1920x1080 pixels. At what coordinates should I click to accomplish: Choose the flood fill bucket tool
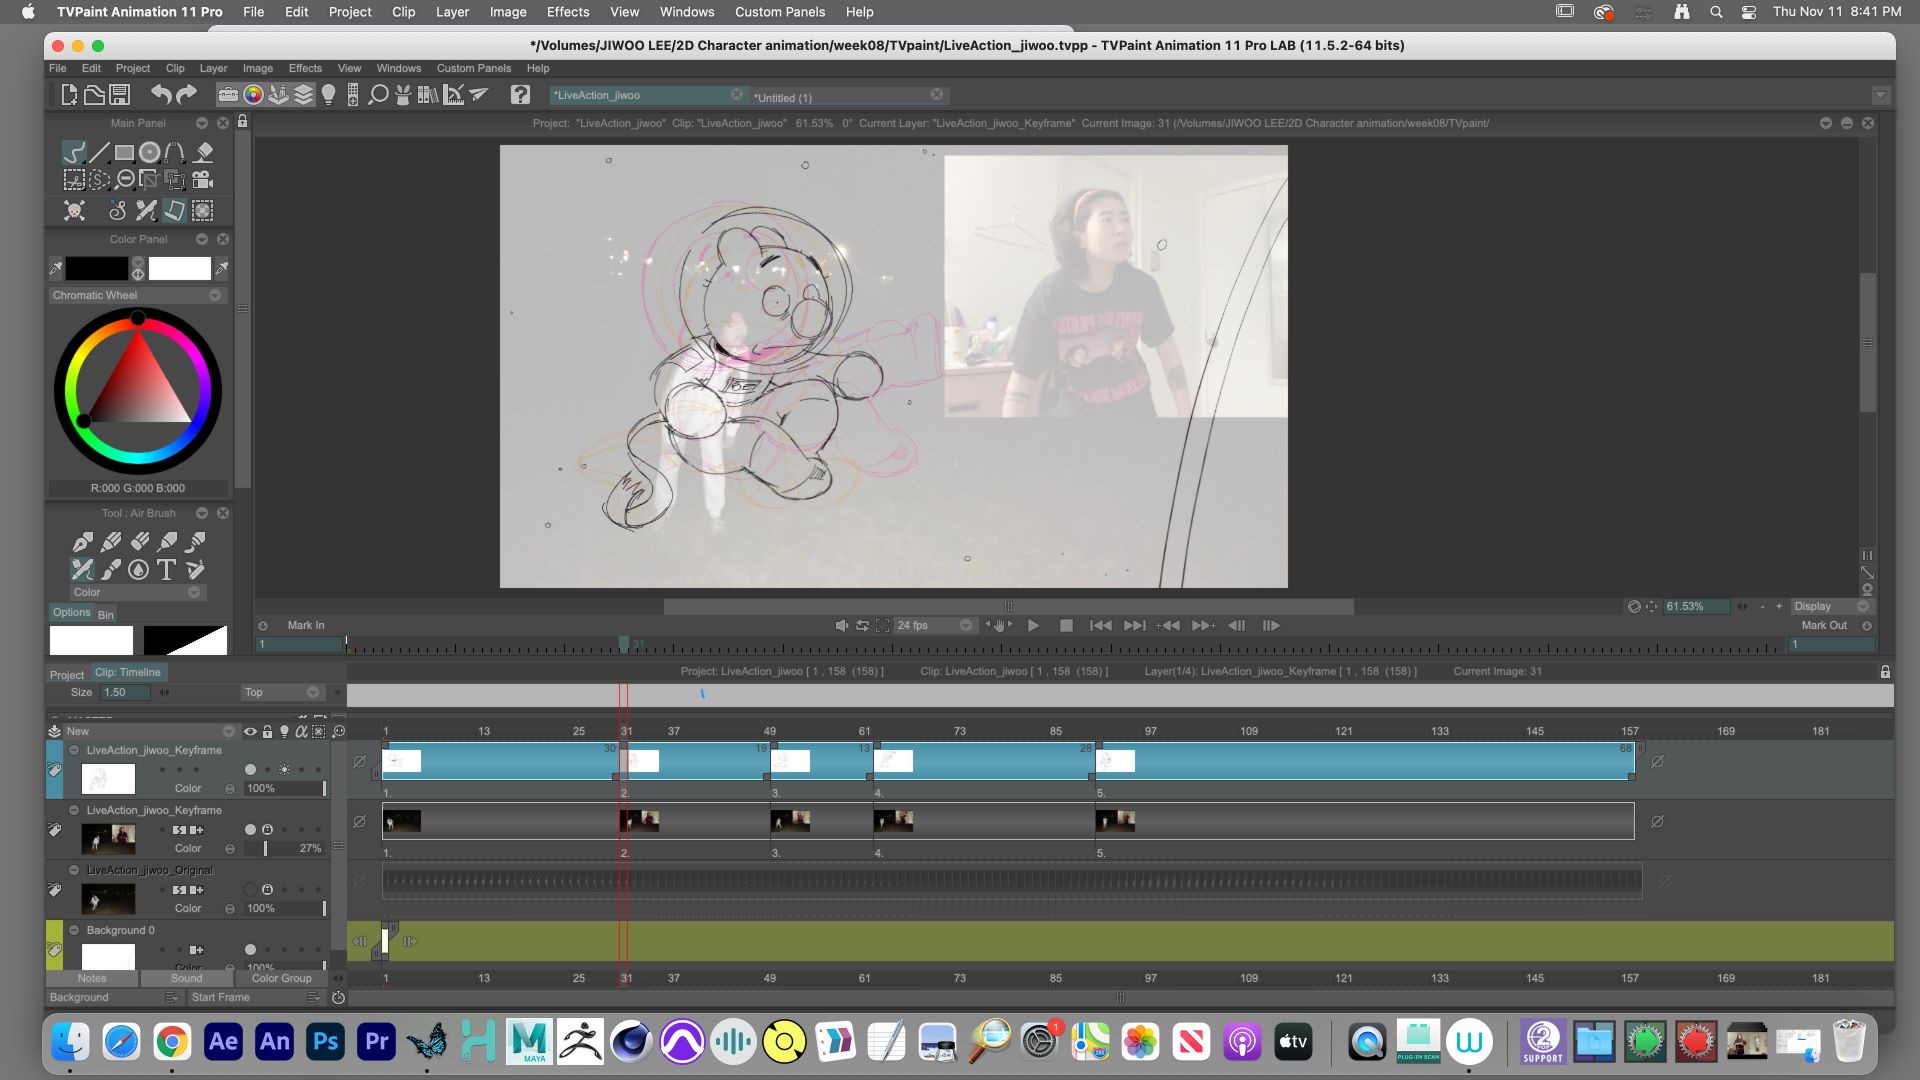[x=204, y=153]
